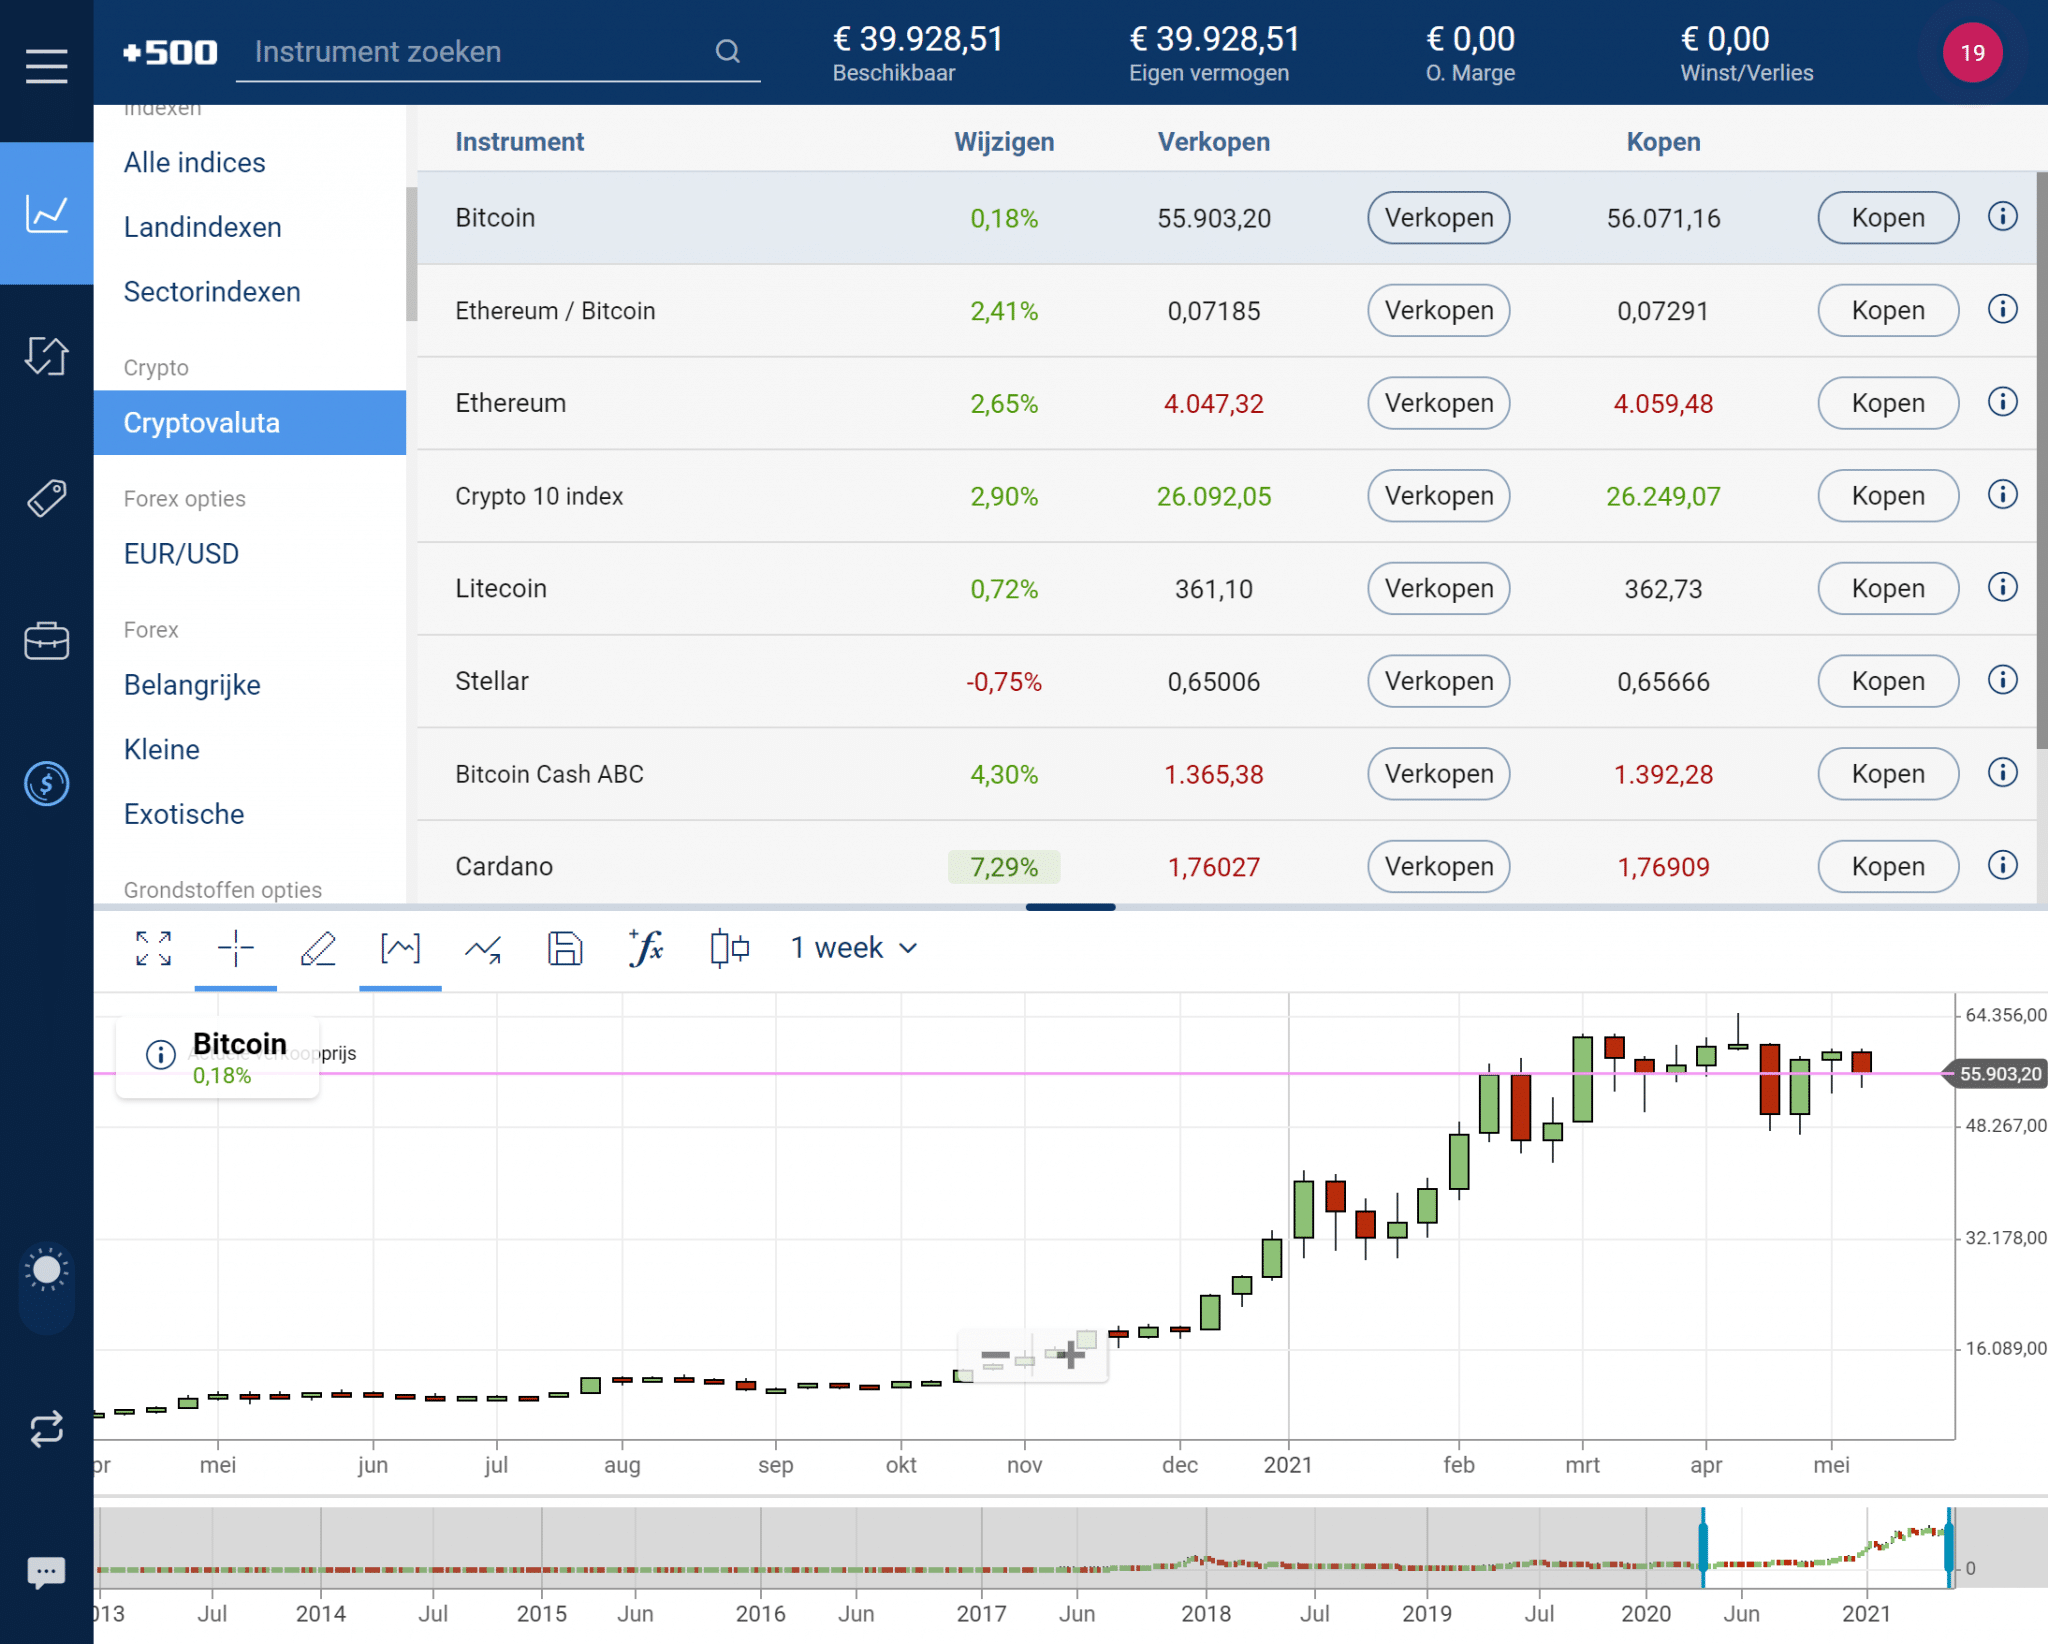Click Kopen for Cardano

tap(1887, 866)
